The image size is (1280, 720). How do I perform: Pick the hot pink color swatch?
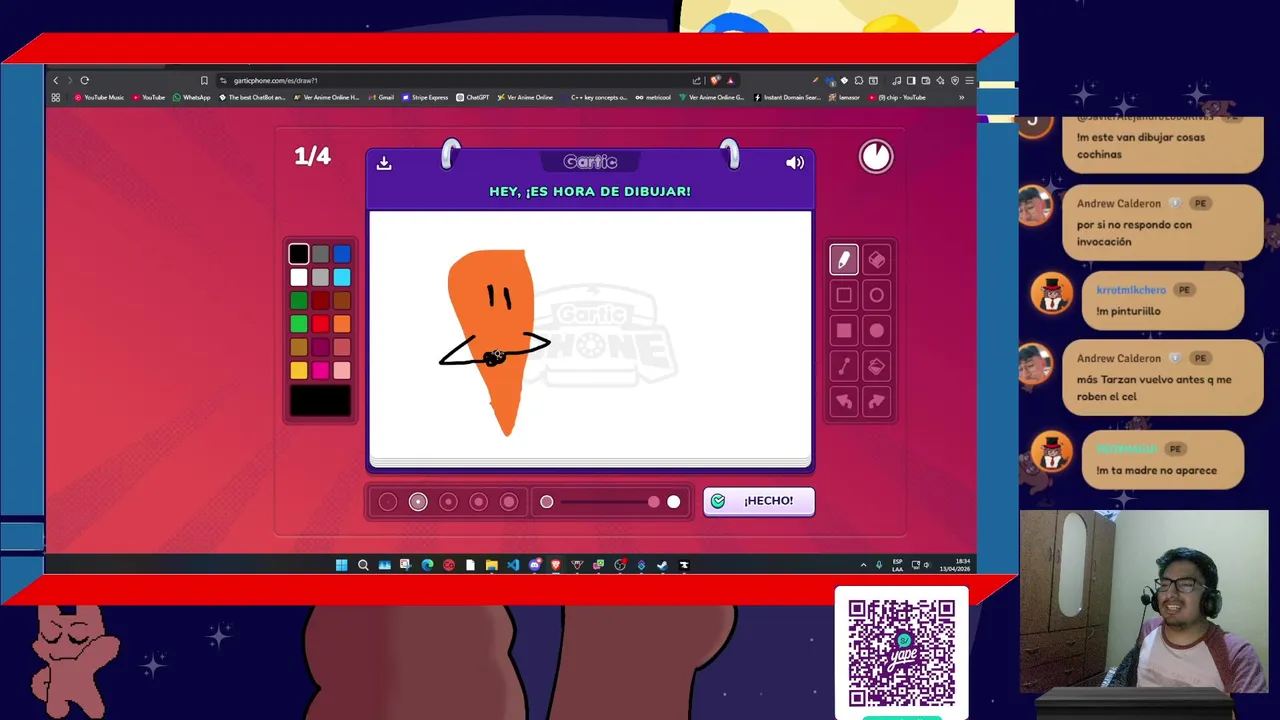(320, 370)
